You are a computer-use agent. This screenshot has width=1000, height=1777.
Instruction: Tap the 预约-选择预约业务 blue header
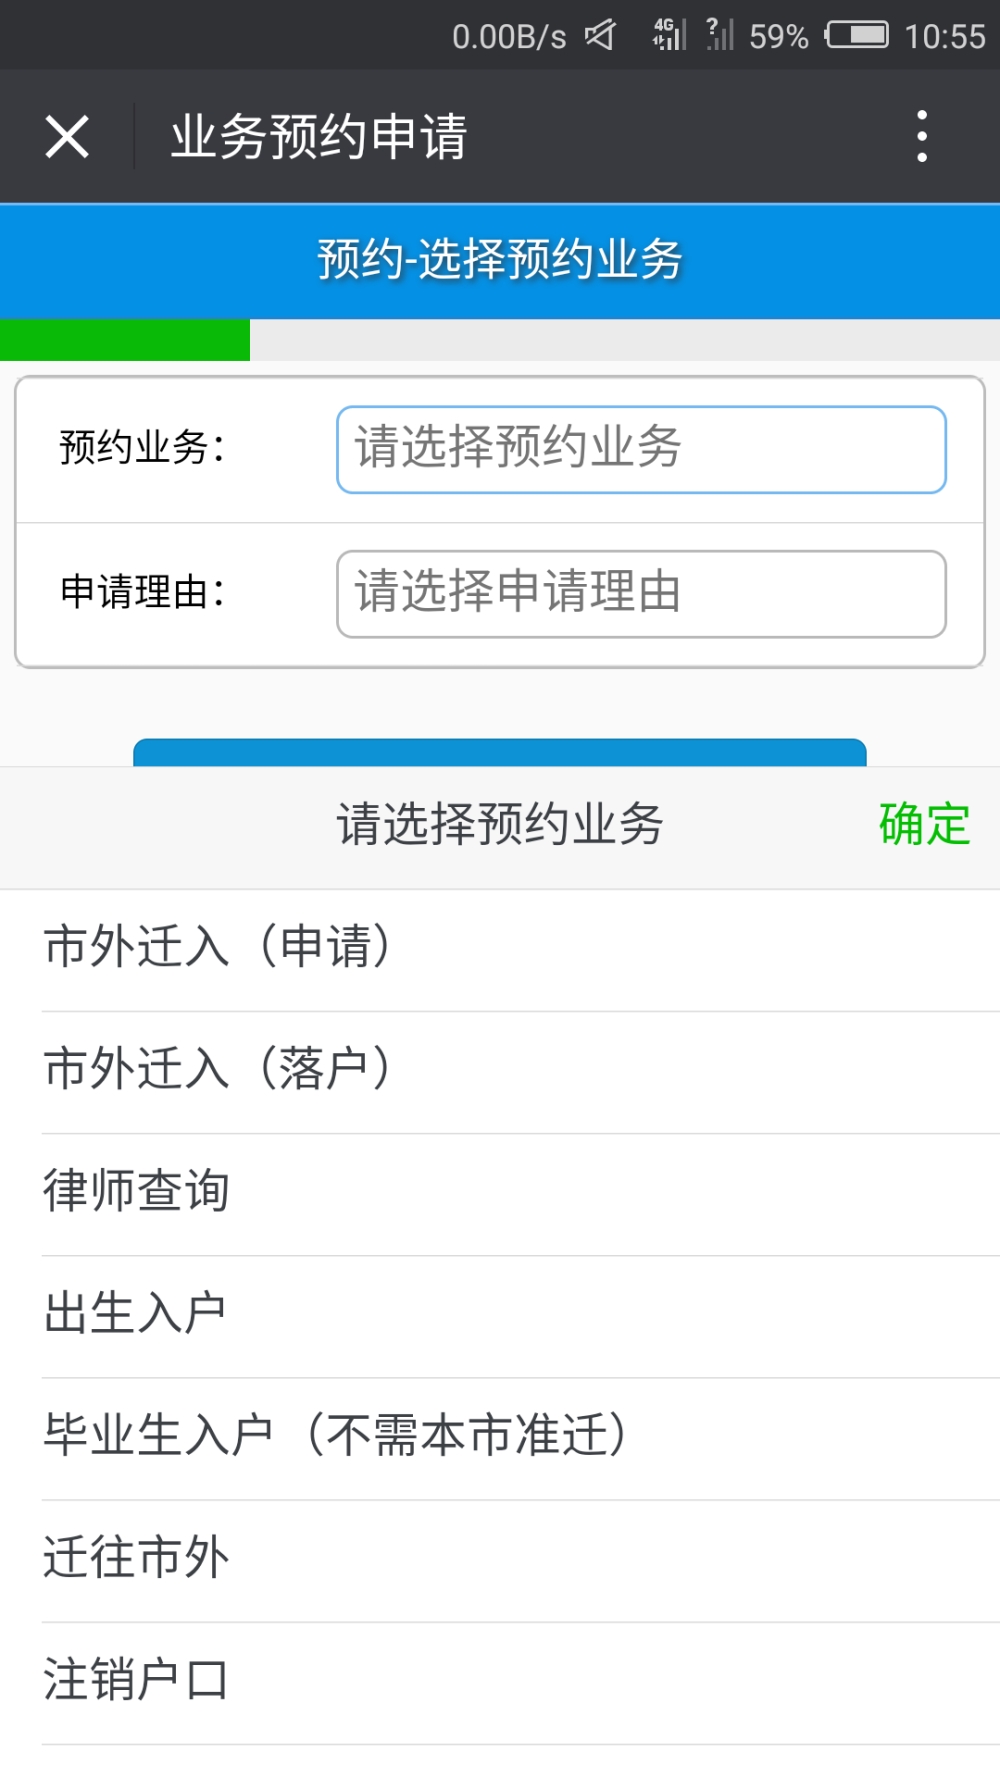click(500, 262)
